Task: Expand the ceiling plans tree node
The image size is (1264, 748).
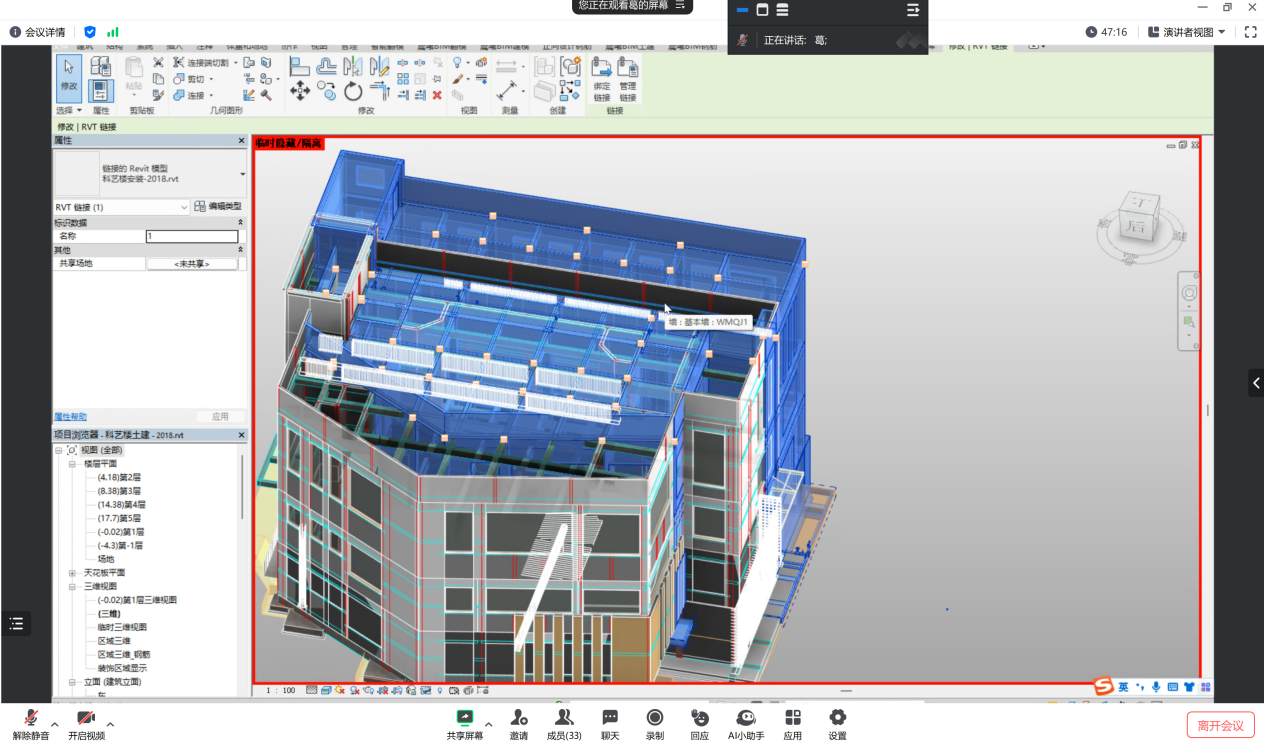Action: [x=72, y=573]
